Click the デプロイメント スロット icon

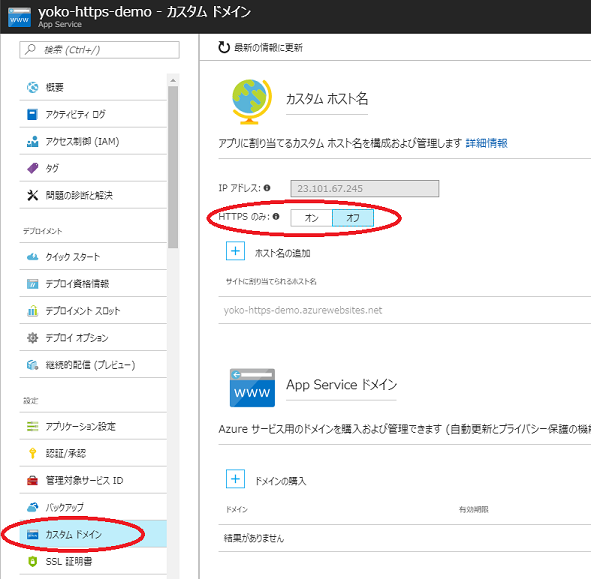[32, 311]
